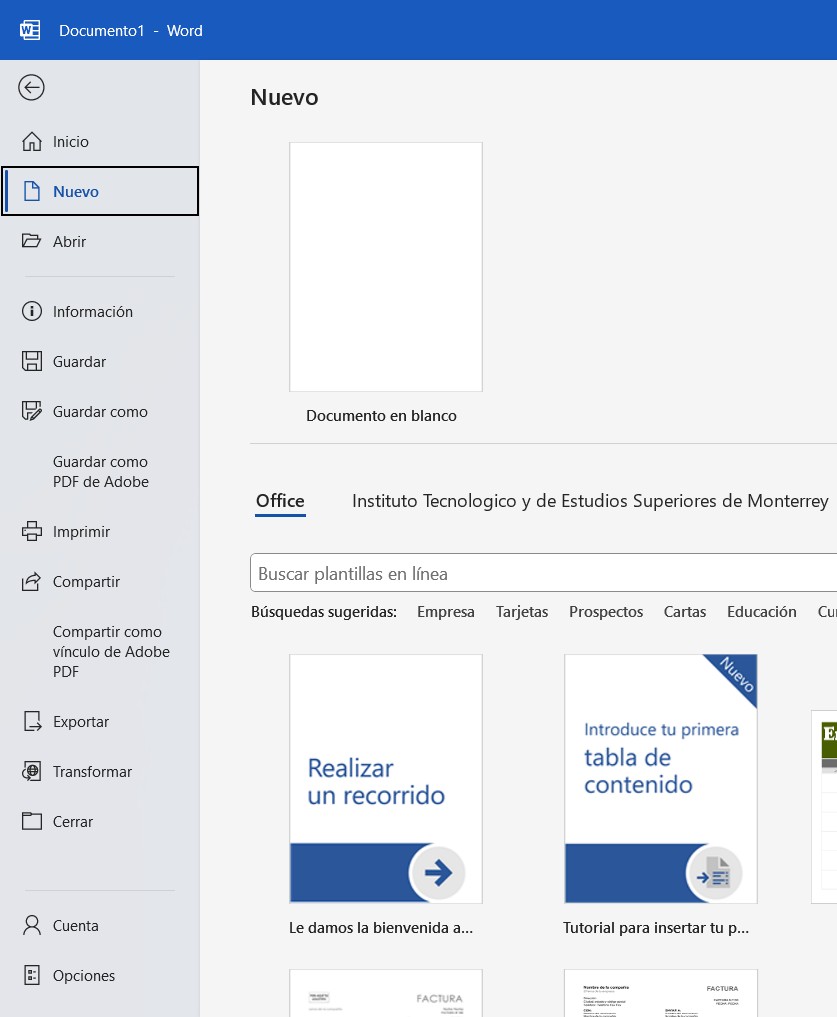Click the Guardar como pencil-disk icon
The width and height of the screenshot is (837, 1017).
coord(32,411)
